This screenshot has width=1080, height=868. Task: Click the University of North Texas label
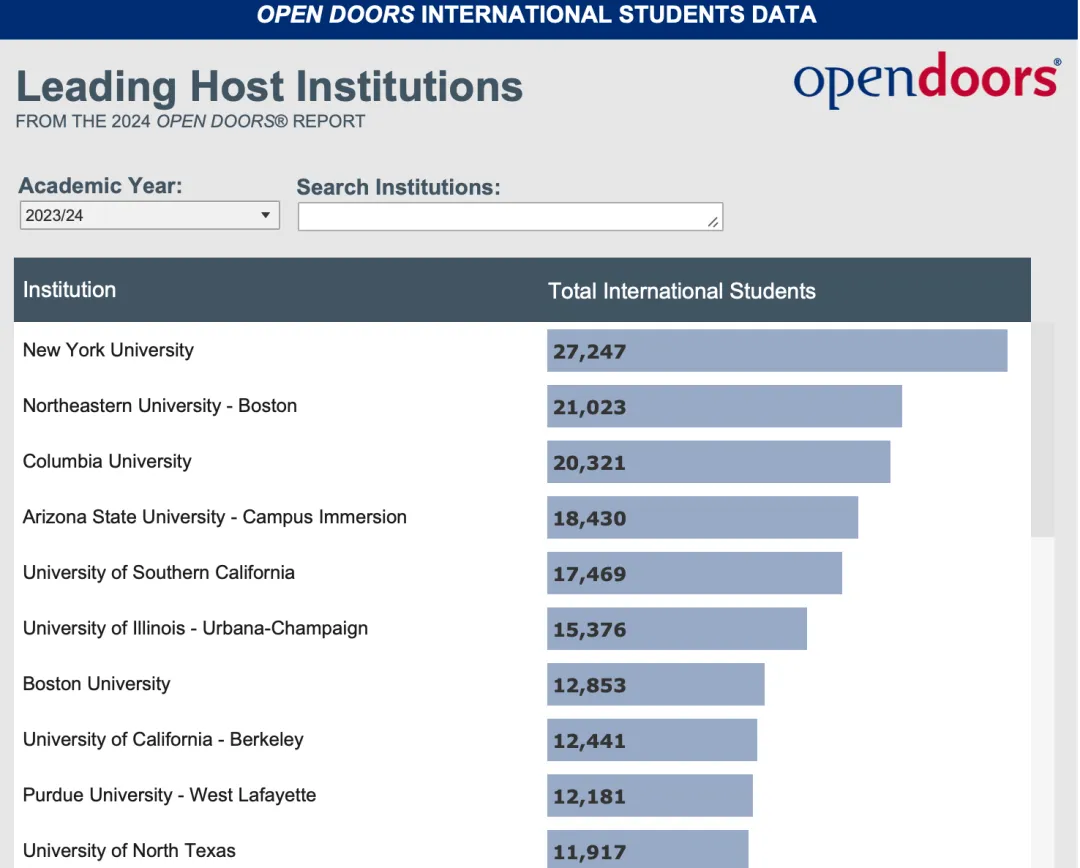click(x=129, y=851)
